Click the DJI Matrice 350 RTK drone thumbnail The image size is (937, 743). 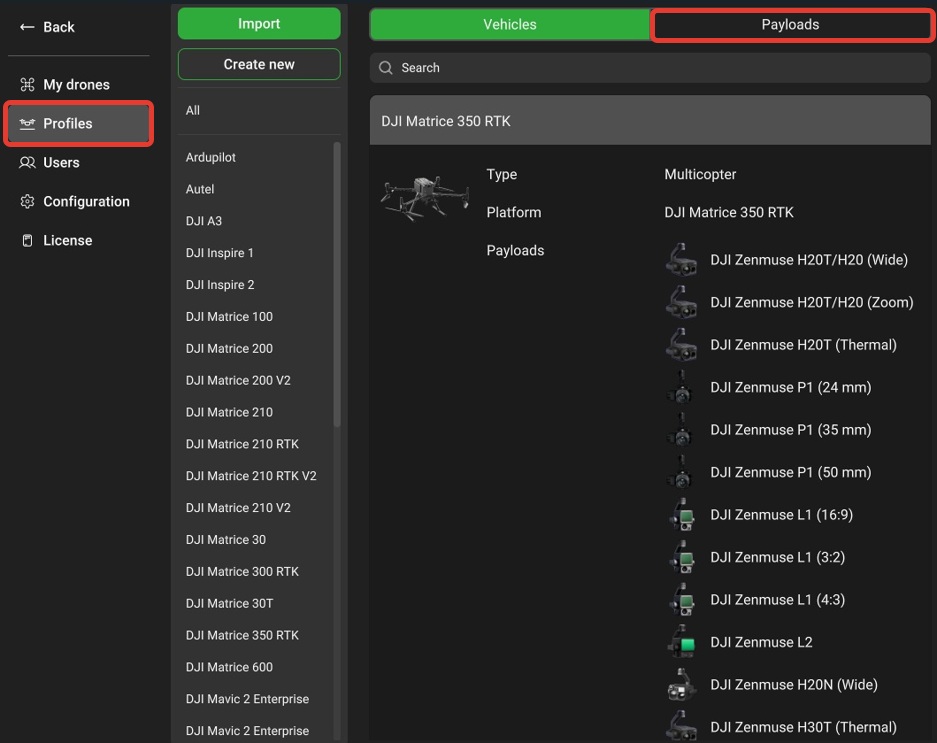[x=425, y=197]
